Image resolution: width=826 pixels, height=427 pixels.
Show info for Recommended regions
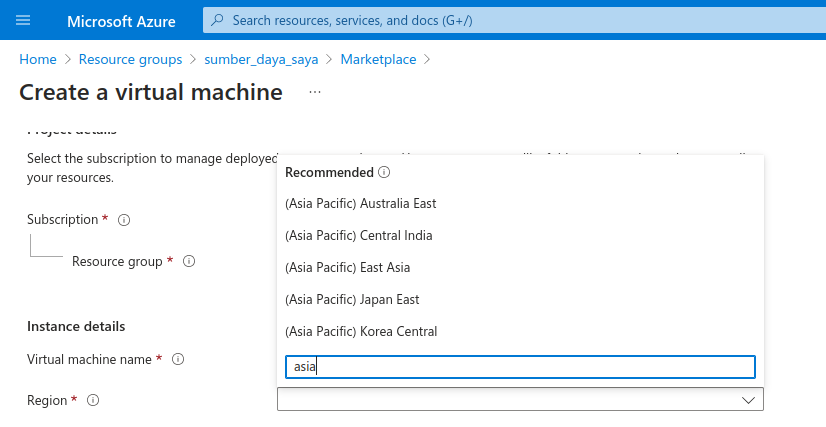(x=384, y=172)
